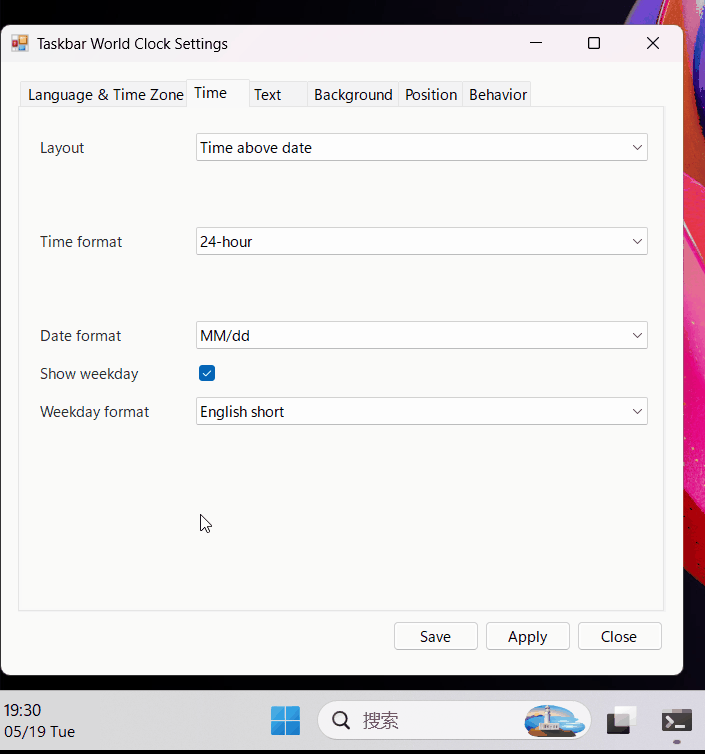Click the 05/19 Tue date text
The image size is (705, 754).
pos(39,731)
